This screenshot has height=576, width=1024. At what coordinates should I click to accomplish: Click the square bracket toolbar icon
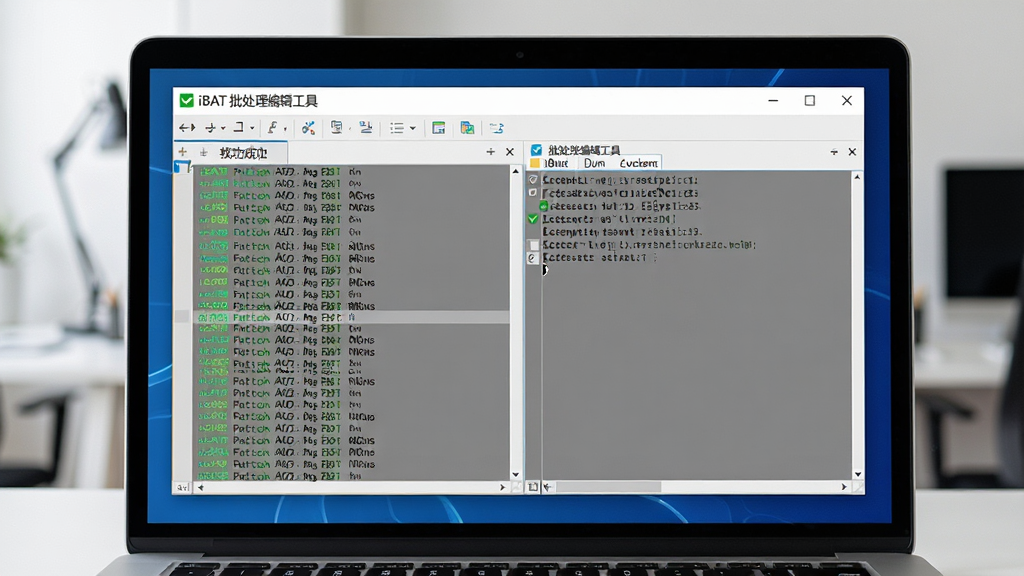239,127
